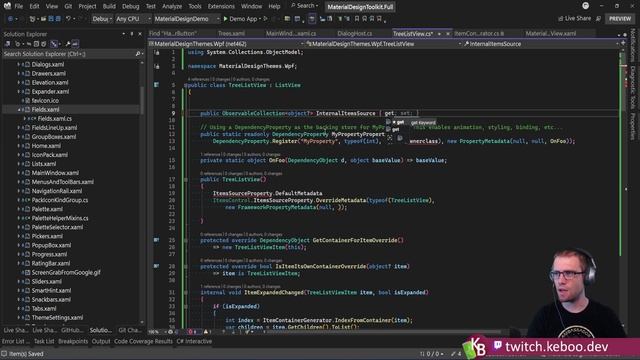Click the Search box in title bar
The image size is (640, 360).
(x=304, y=6)
